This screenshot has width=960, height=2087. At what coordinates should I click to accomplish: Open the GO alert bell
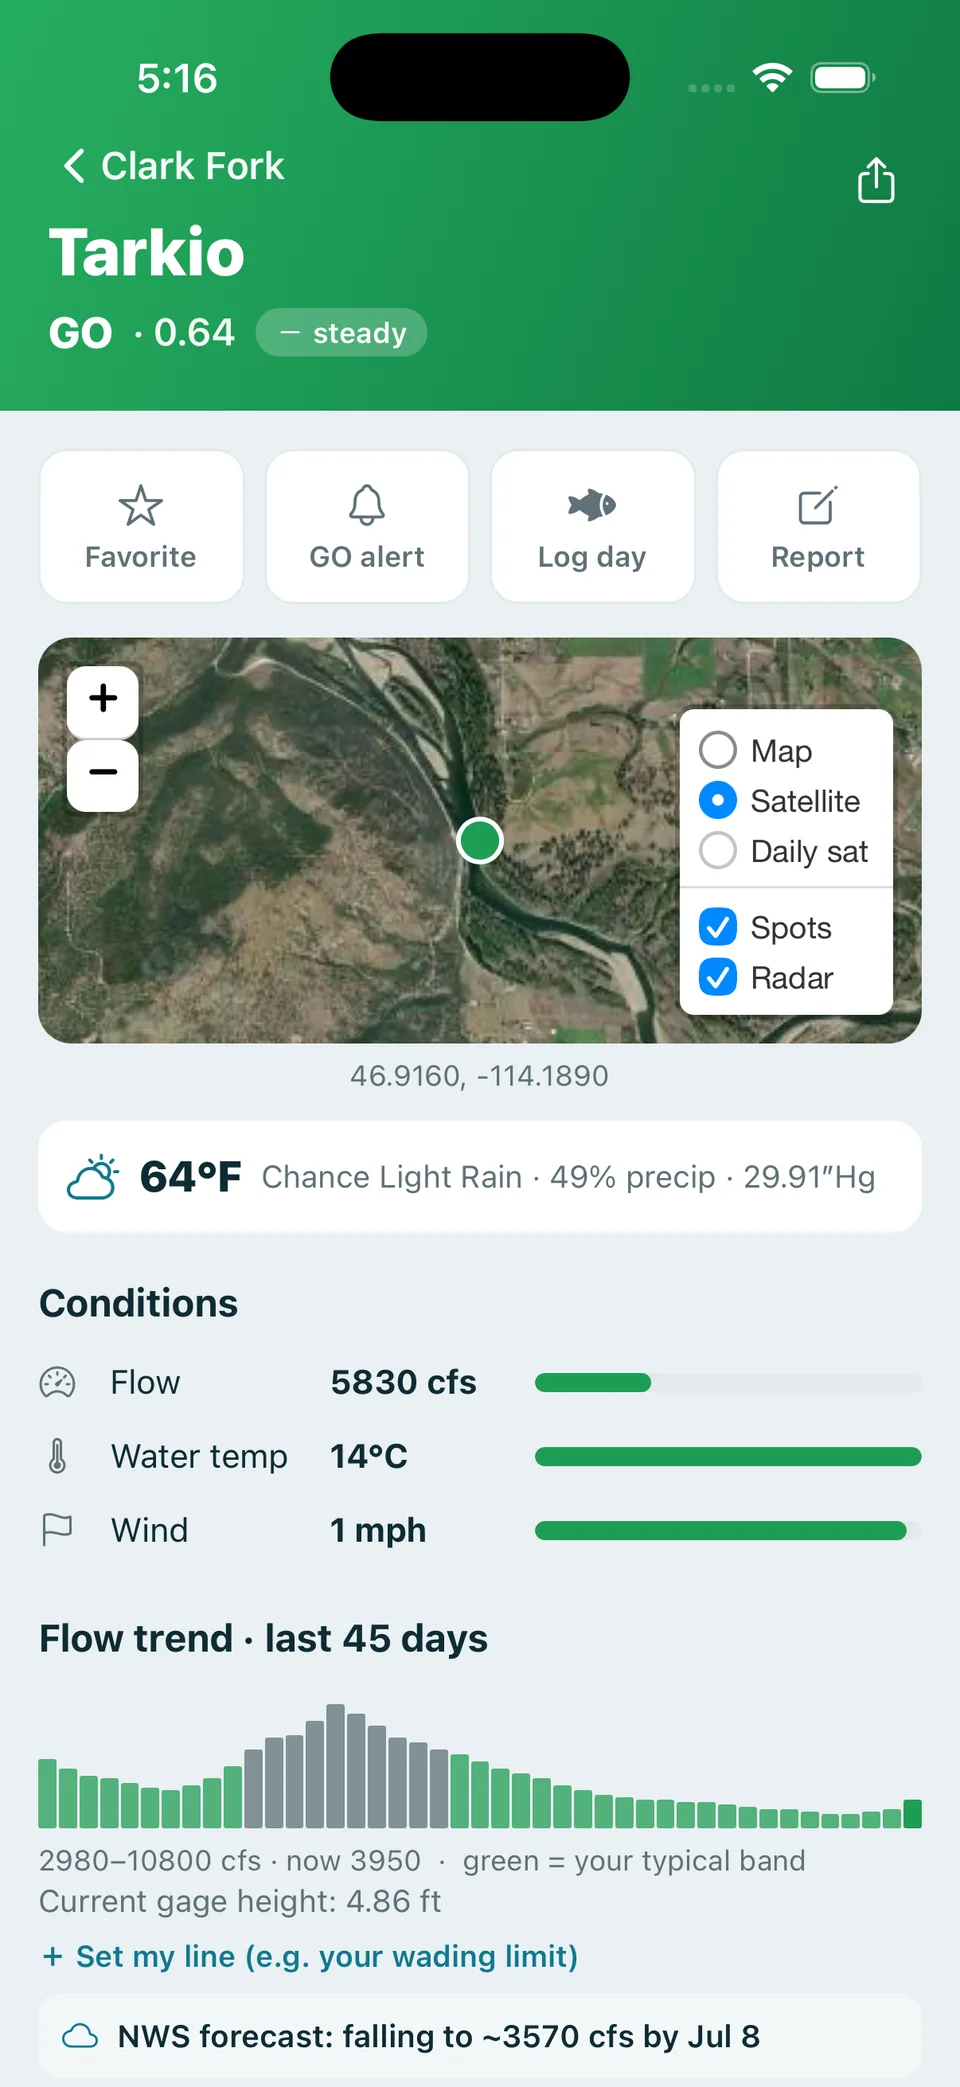coord(367,527)
